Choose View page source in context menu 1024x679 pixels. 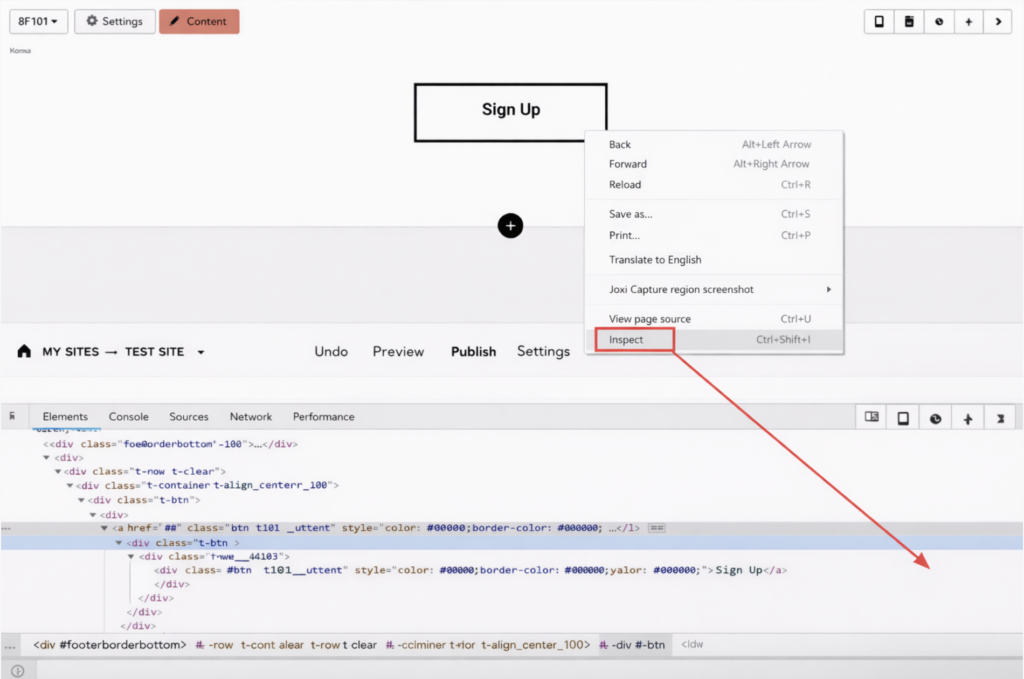click(650, 319)
